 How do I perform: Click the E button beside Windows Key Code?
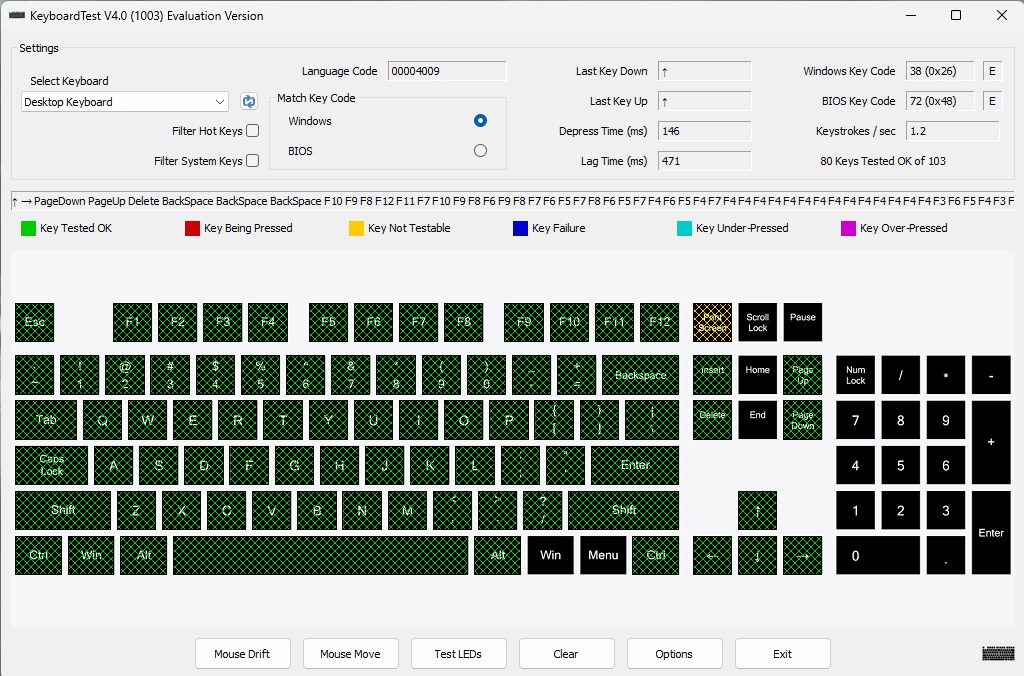pos(992,71)
